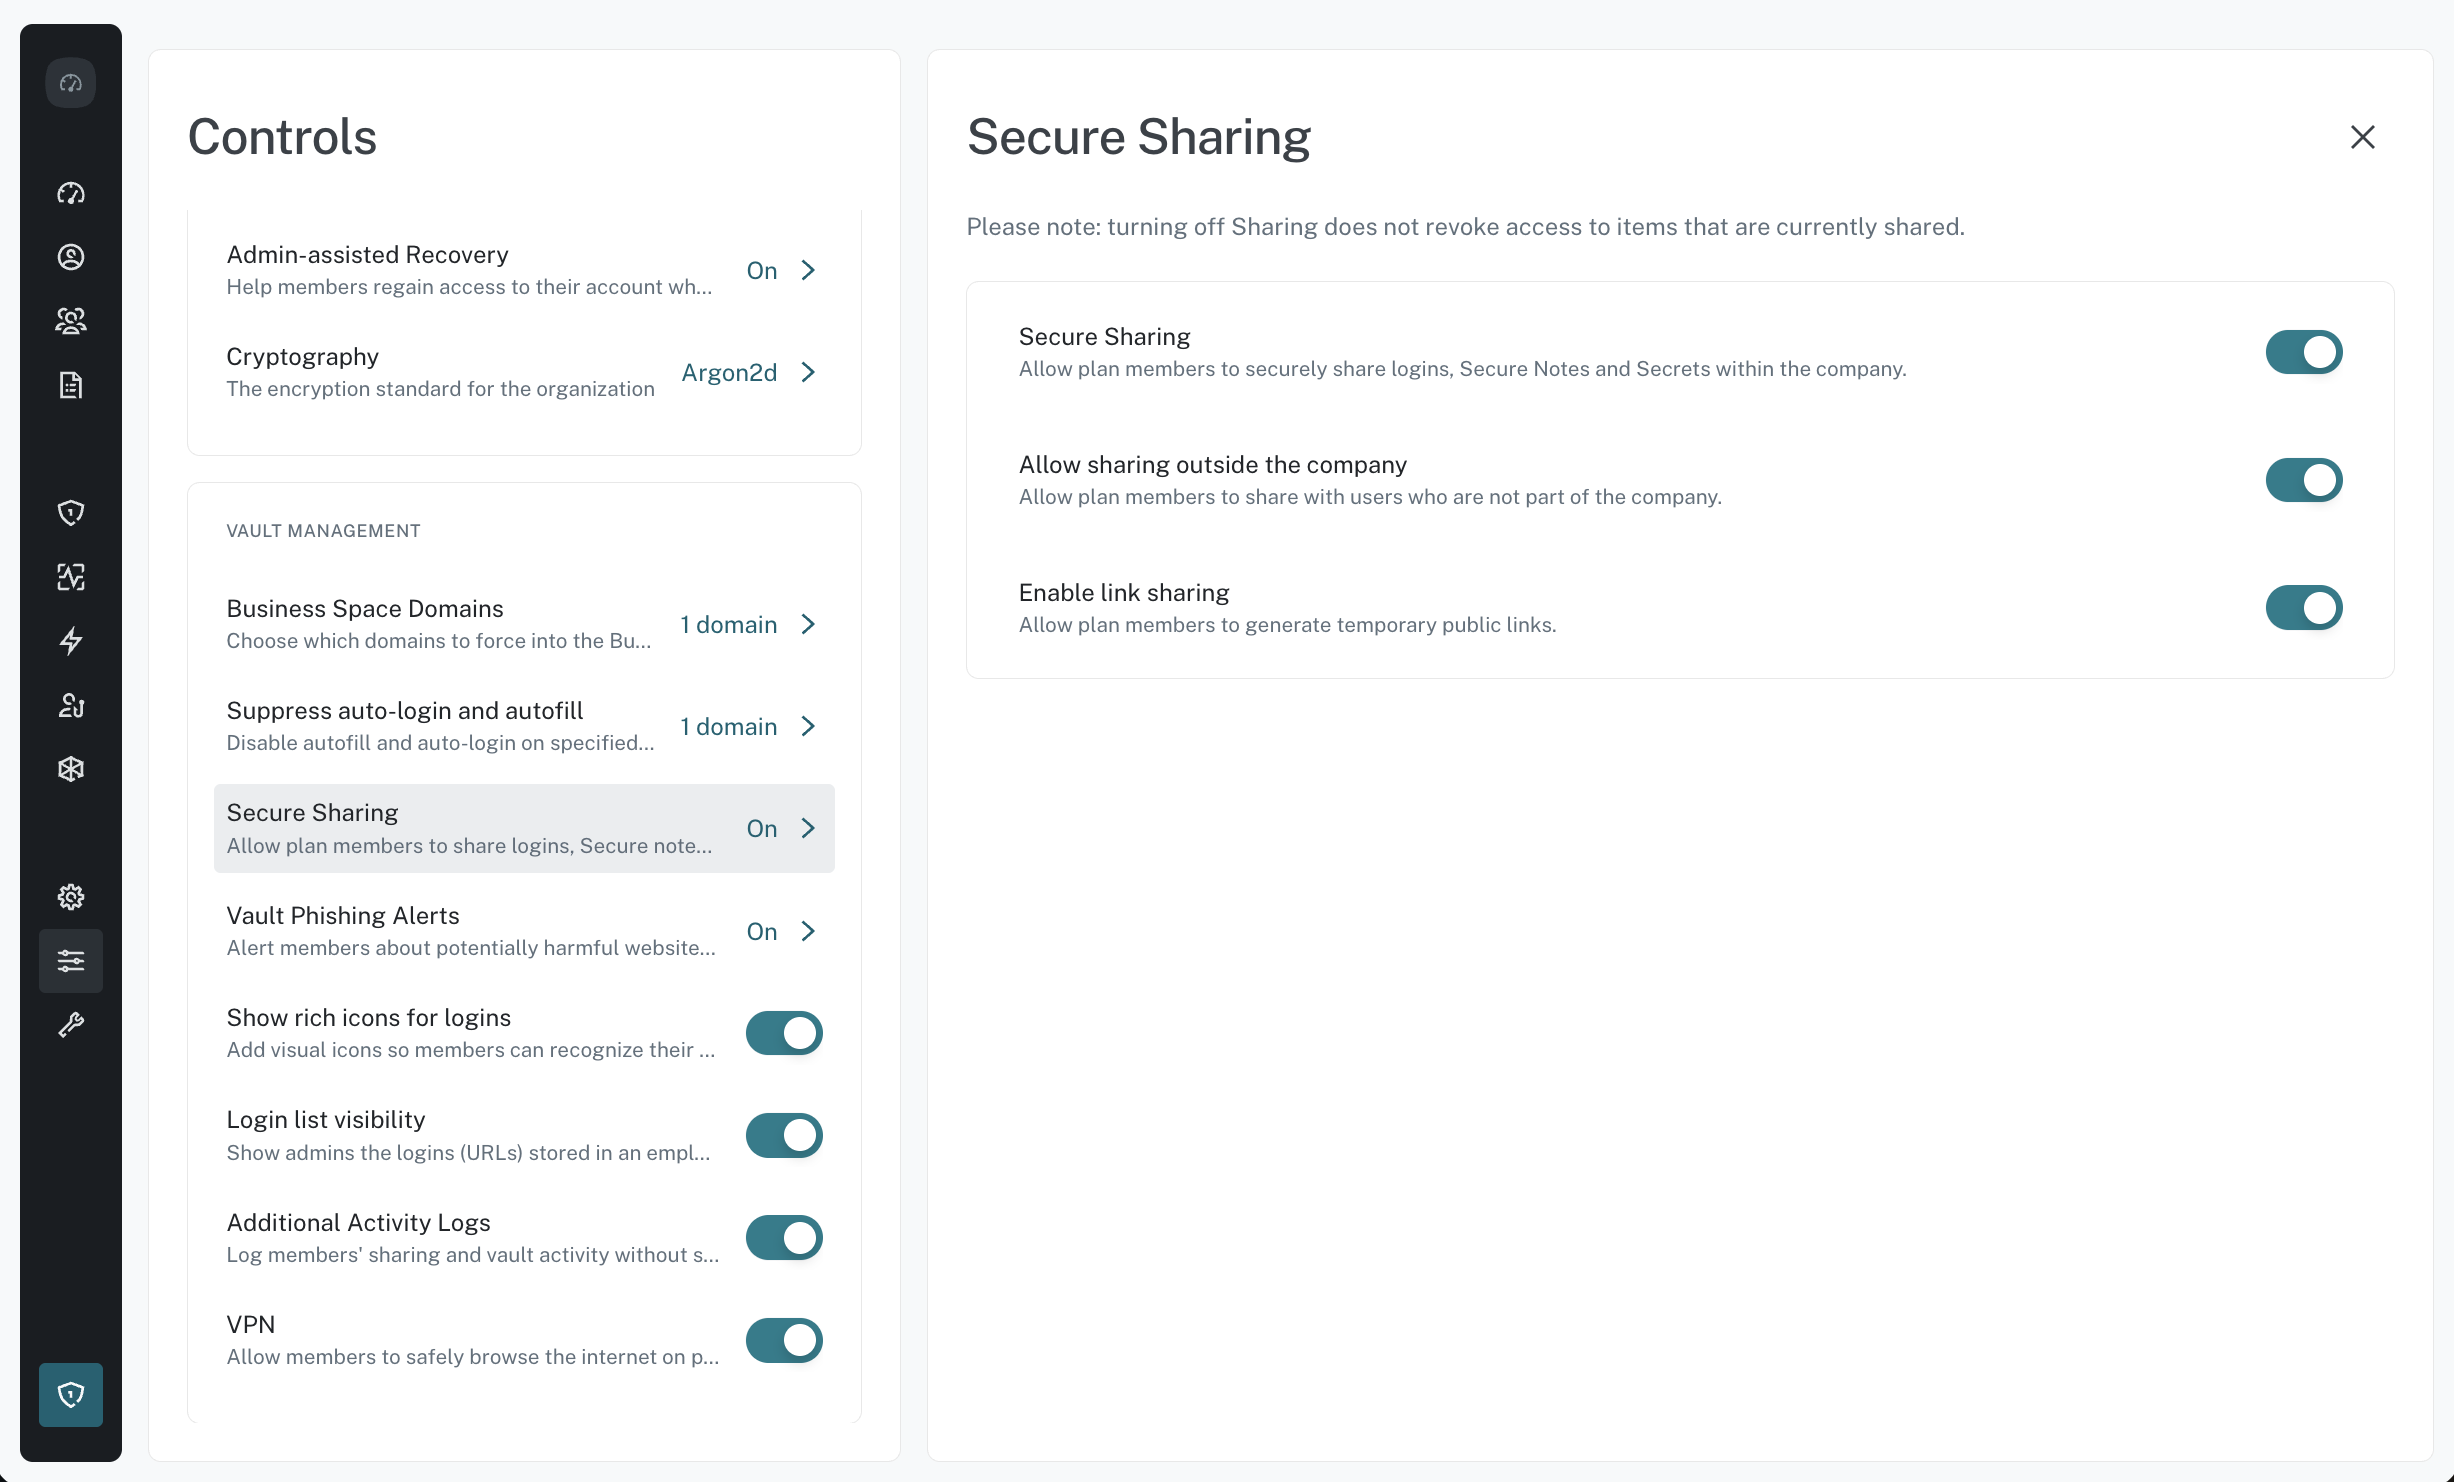Click the Cryptography row title
2454x1482 pixels.
pos(302,357)
